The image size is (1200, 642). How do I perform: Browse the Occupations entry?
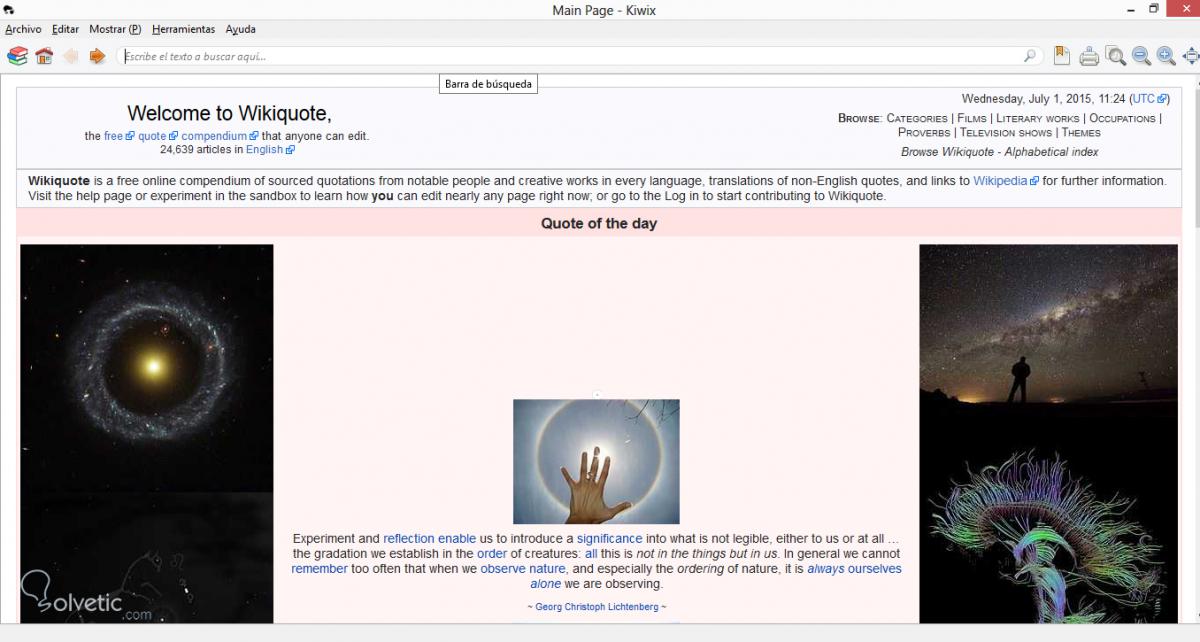[1122, 118]
